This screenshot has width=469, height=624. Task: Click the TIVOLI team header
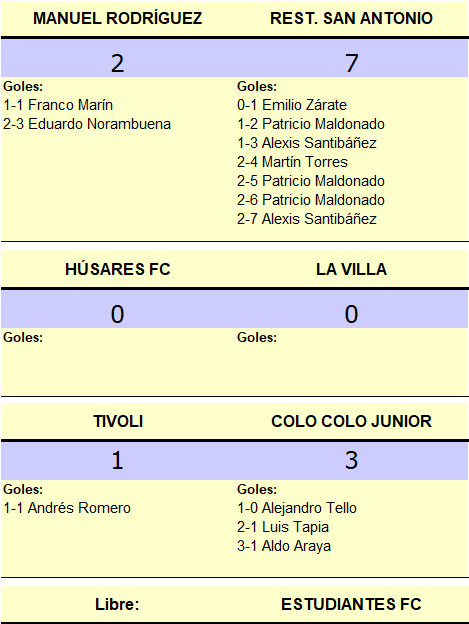(x=118, y=421)
